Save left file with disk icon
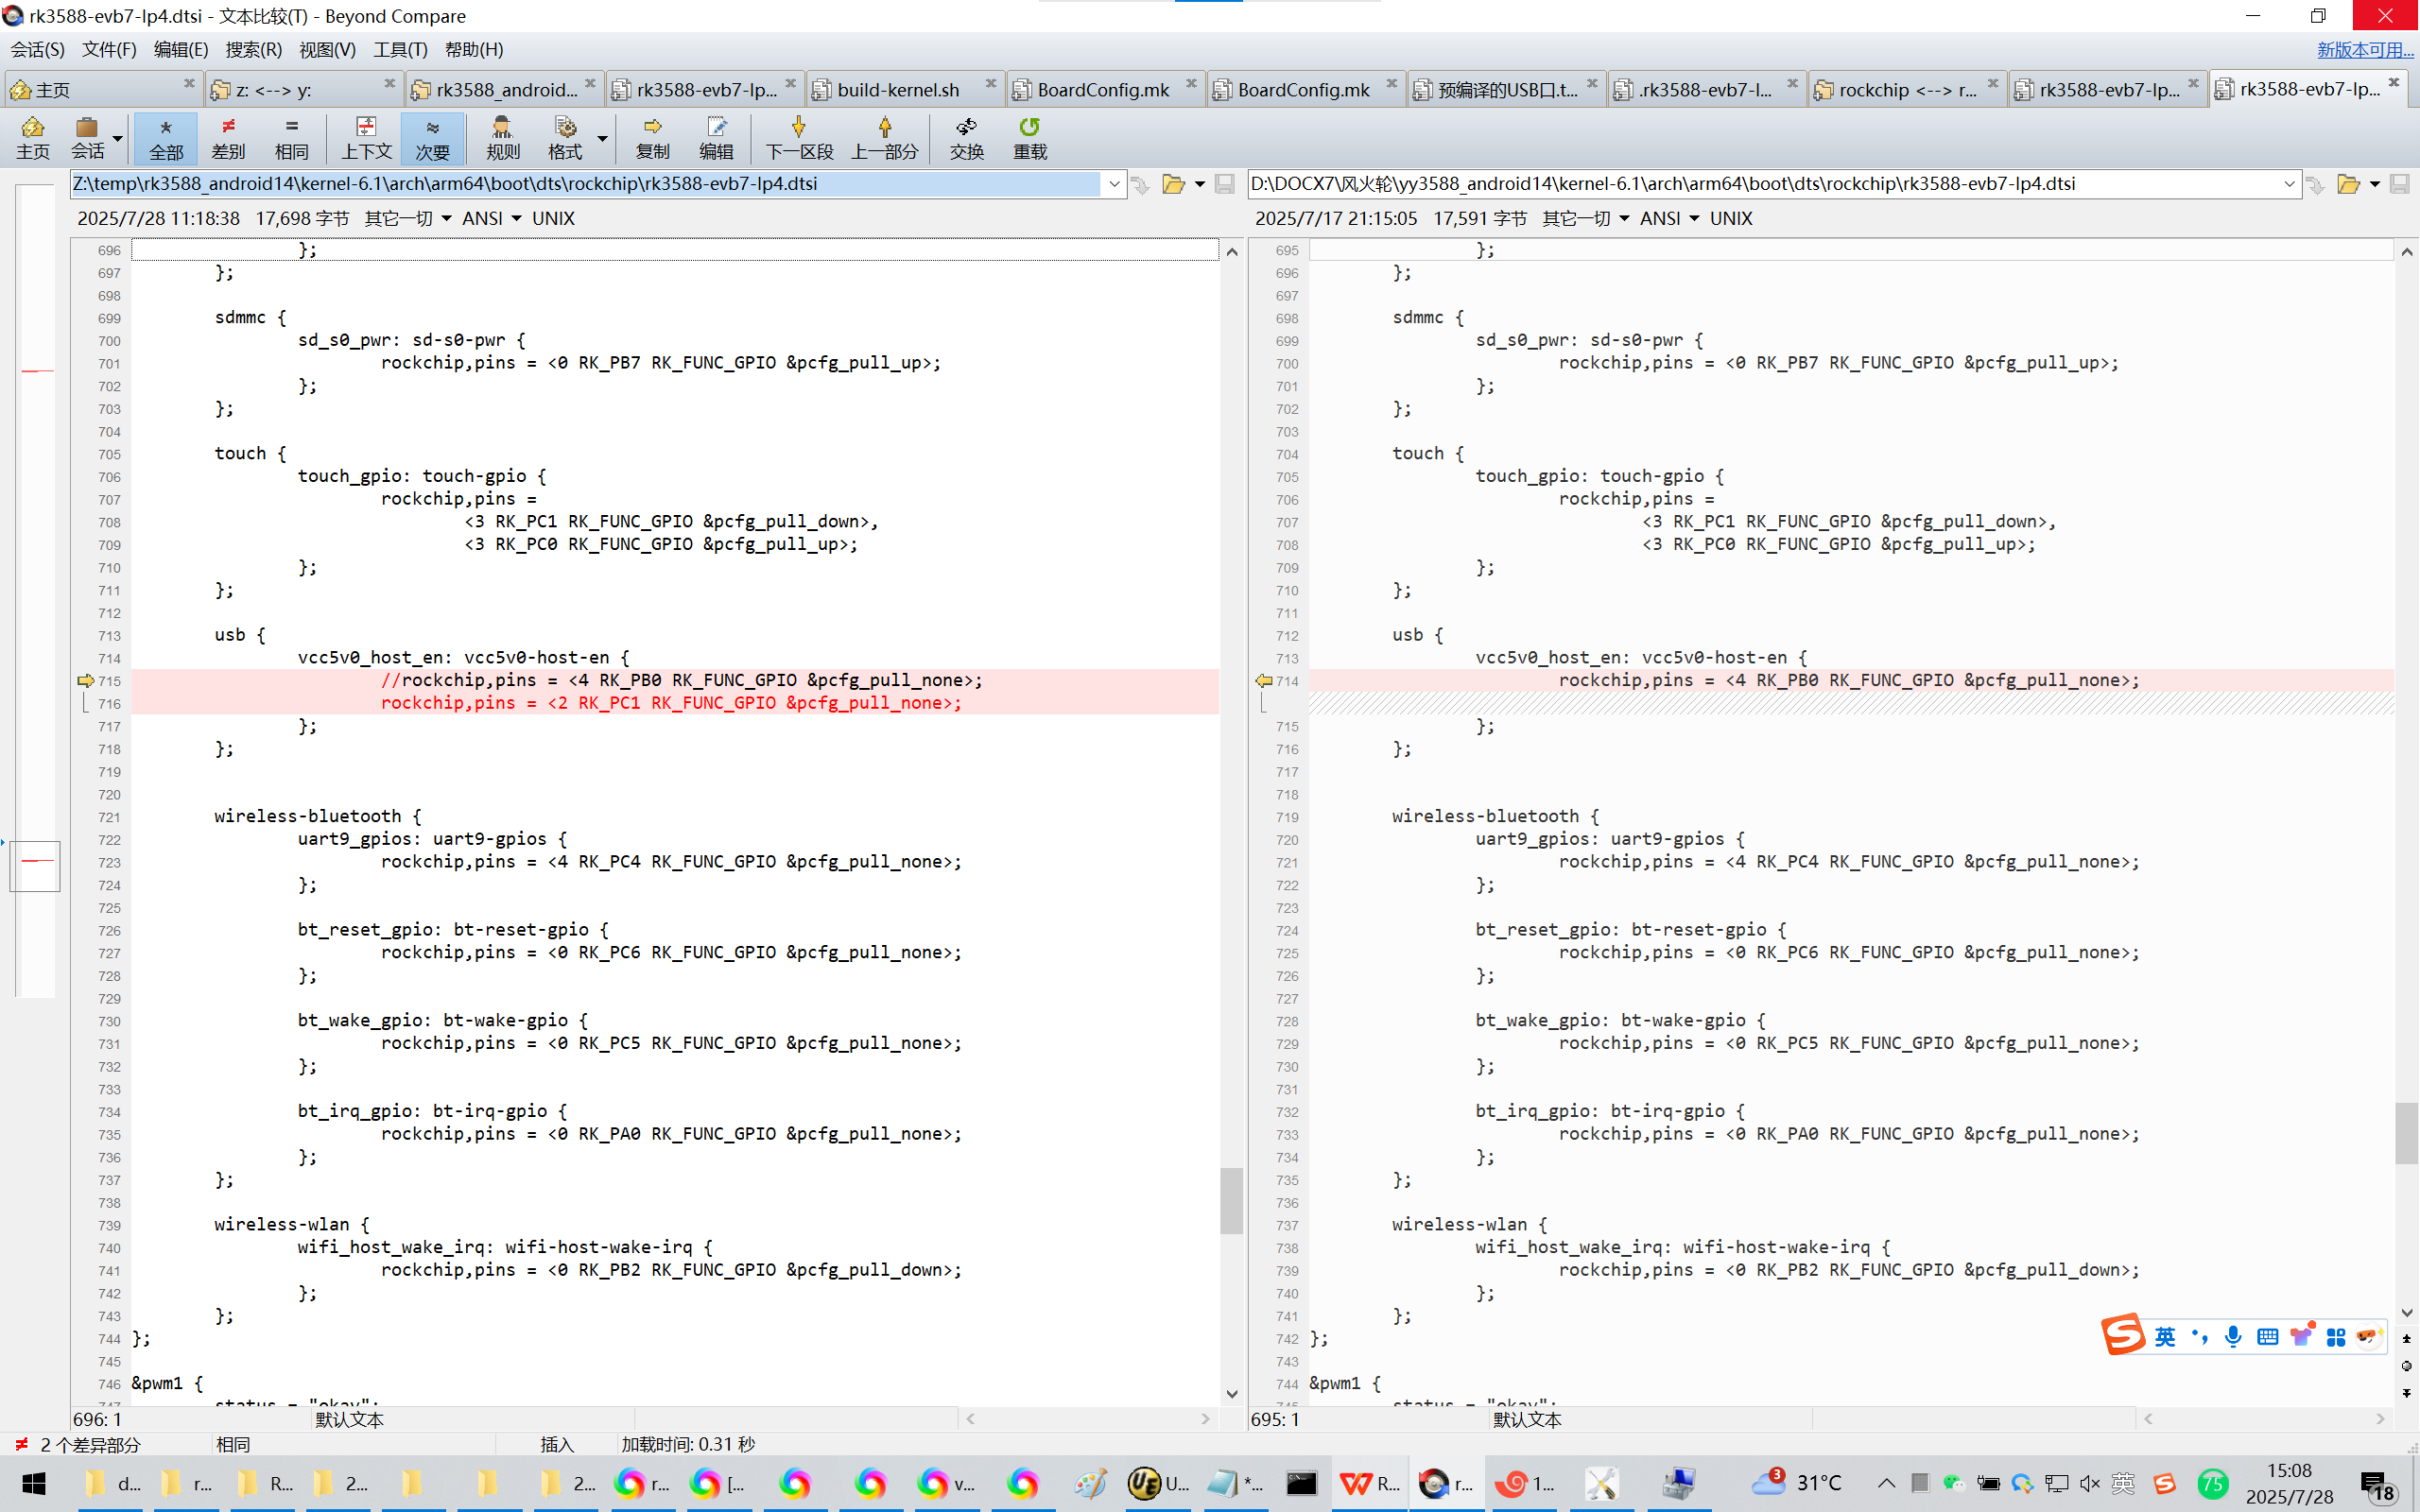Screen dimensions: 2420x1512 pos(1224,184)
